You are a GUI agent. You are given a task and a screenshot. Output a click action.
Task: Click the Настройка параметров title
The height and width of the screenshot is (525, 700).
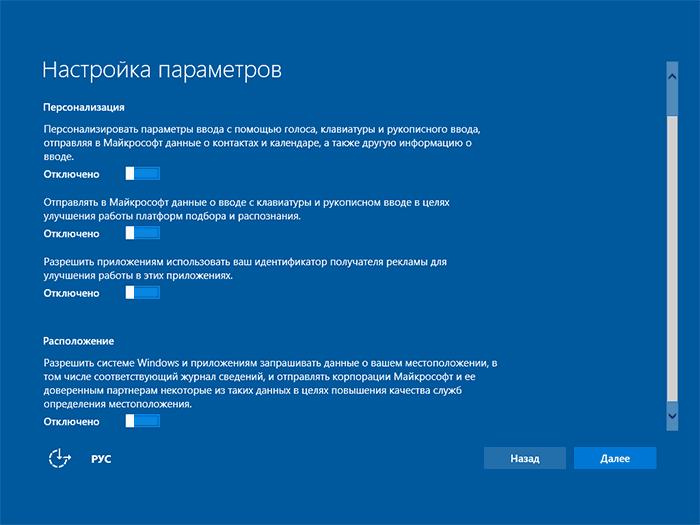[x=162, y=71]
